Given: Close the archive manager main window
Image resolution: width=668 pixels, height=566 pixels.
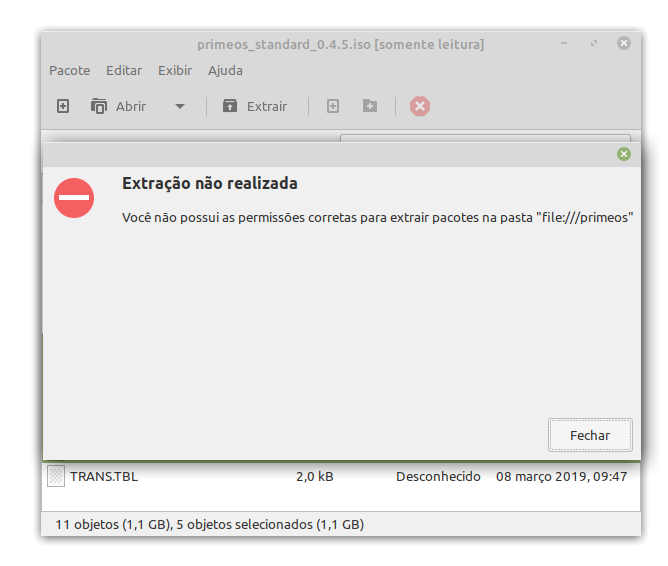Looking at the screenshot, I should [x=624, y=44].
